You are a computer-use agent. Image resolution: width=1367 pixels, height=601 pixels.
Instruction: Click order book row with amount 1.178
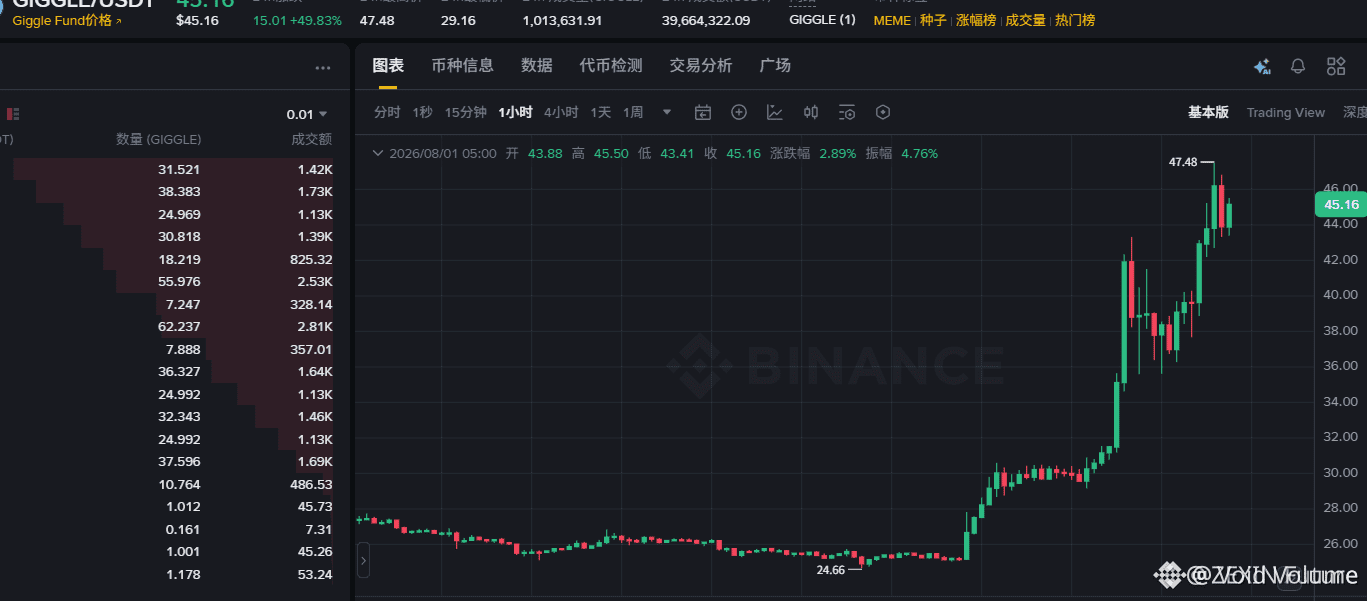pyautogui.click(x=167, y=574)
